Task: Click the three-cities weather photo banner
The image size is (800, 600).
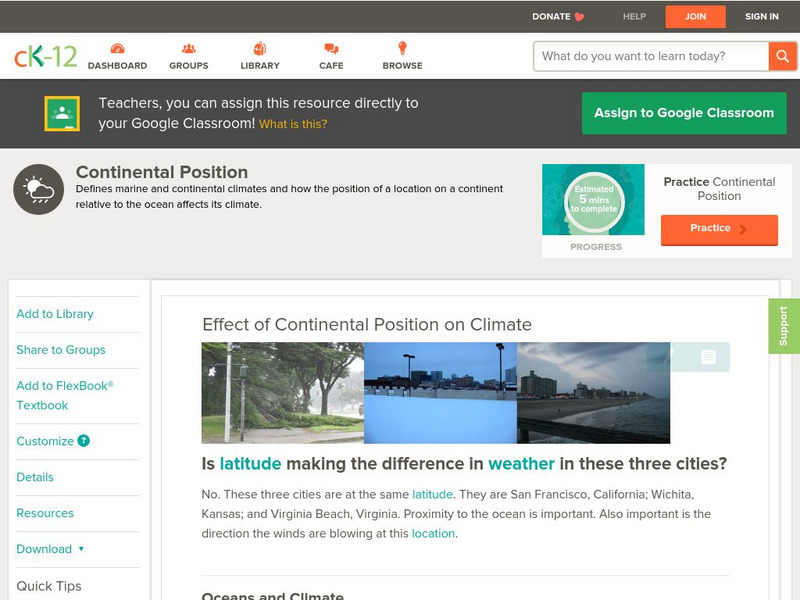Action: pyautogui.click(x=436, y=392)
